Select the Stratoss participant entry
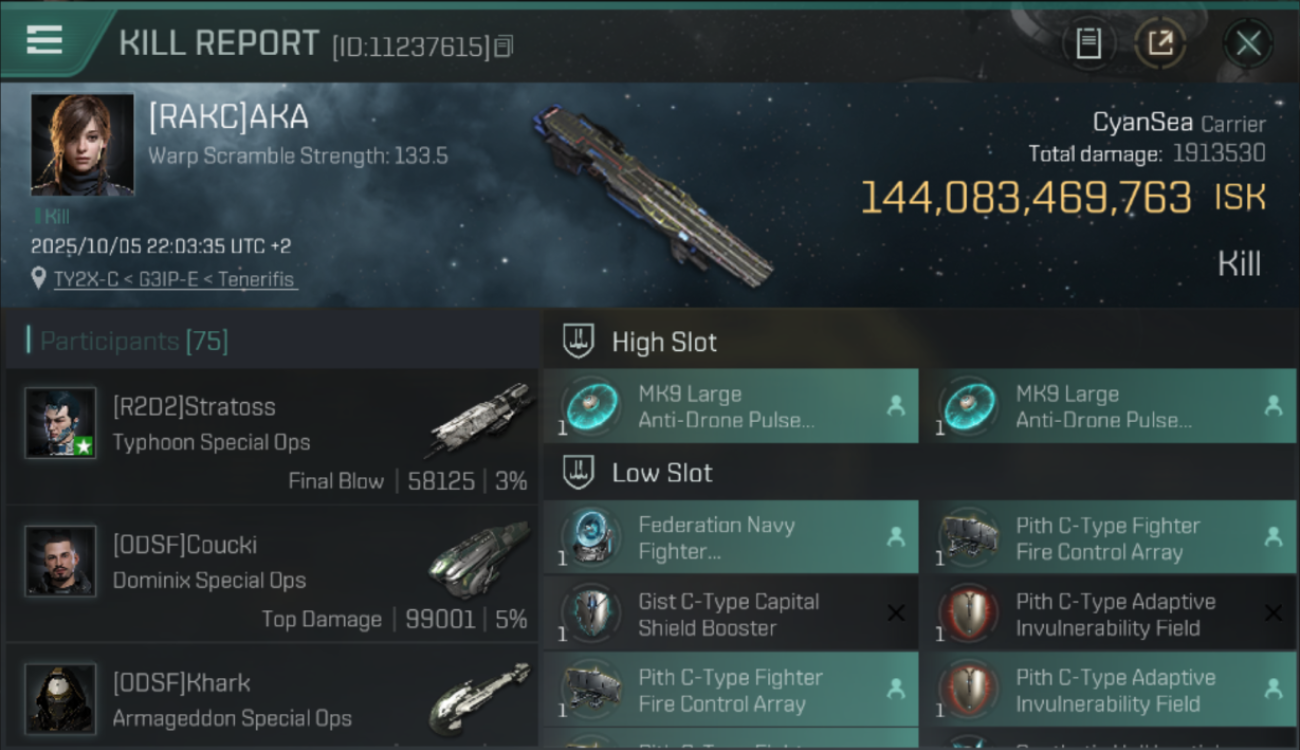 tap(272, 437)
